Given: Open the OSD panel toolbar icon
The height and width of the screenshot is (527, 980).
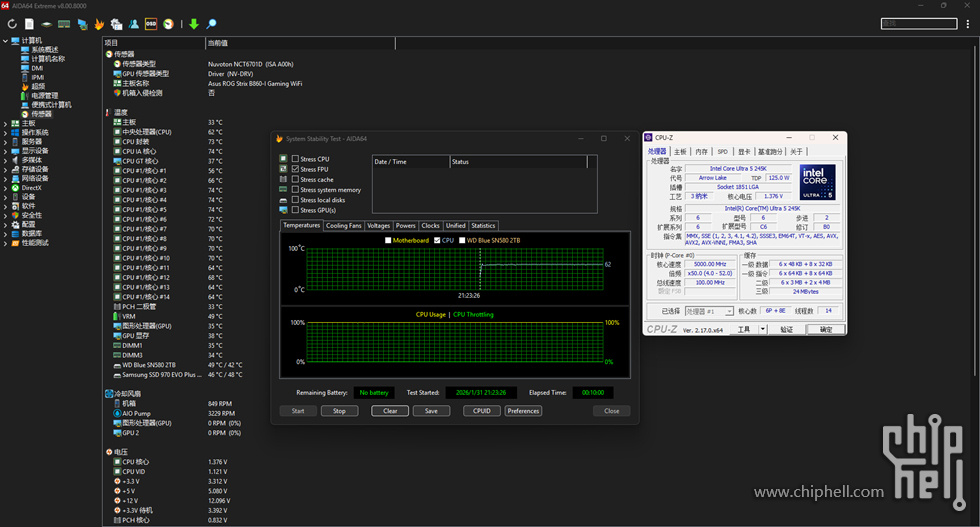Looking at the screenshot, I should click(151, 24).
